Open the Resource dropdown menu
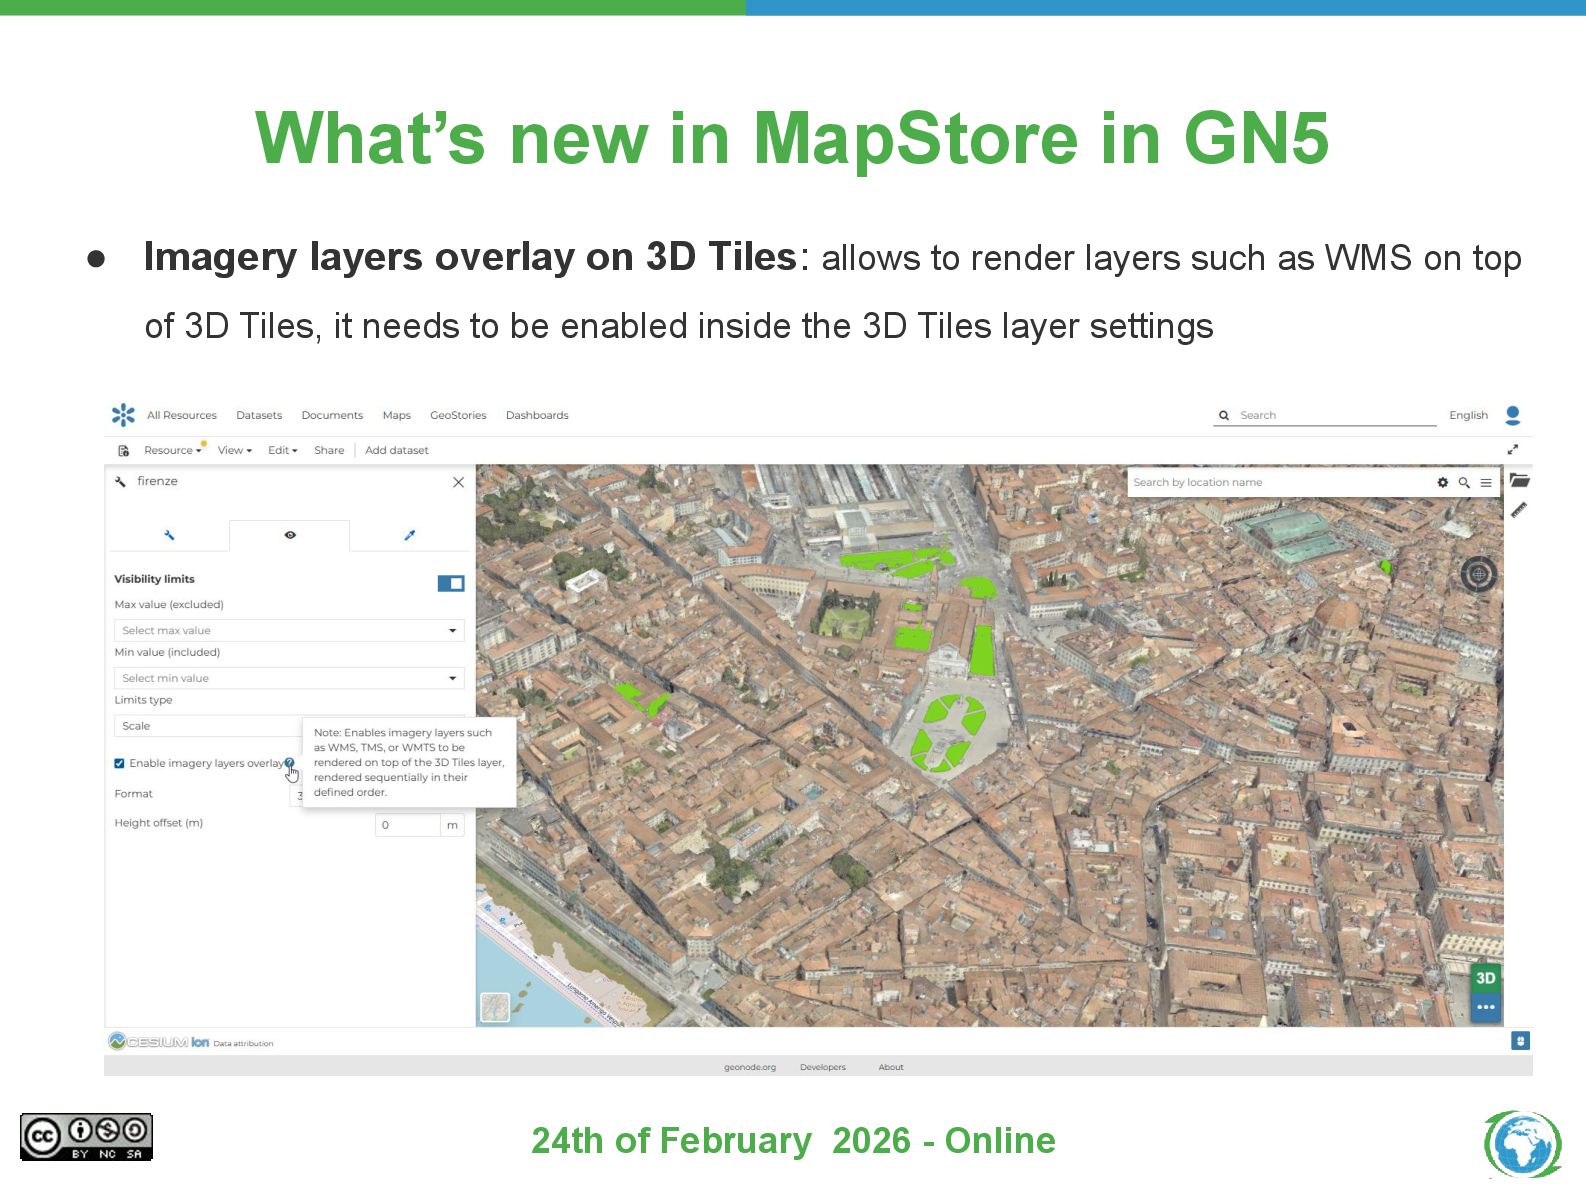 pyautogui.click(x=172, y=450)
